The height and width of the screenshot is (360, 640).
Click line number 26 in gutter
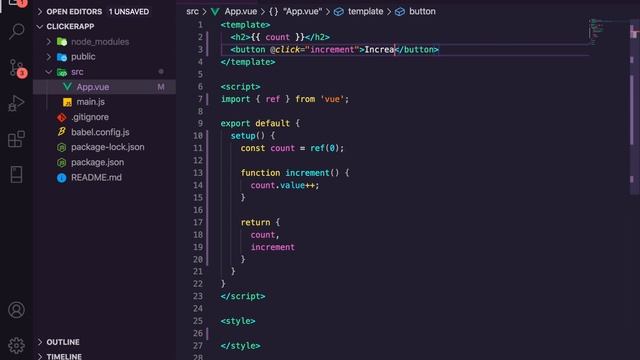[198, 333]
